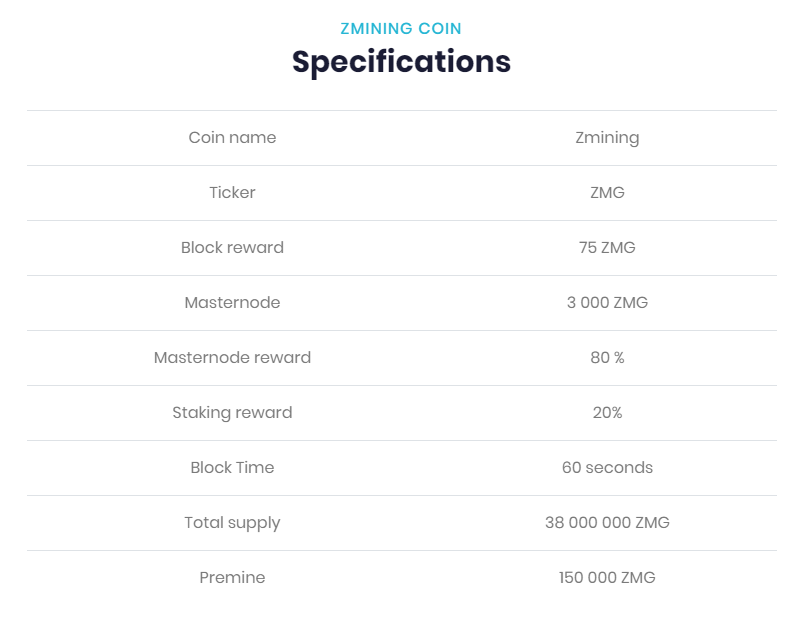This screenshot has width=804, height=617.
Task: Select the Ticker row label
Action: 232,192
